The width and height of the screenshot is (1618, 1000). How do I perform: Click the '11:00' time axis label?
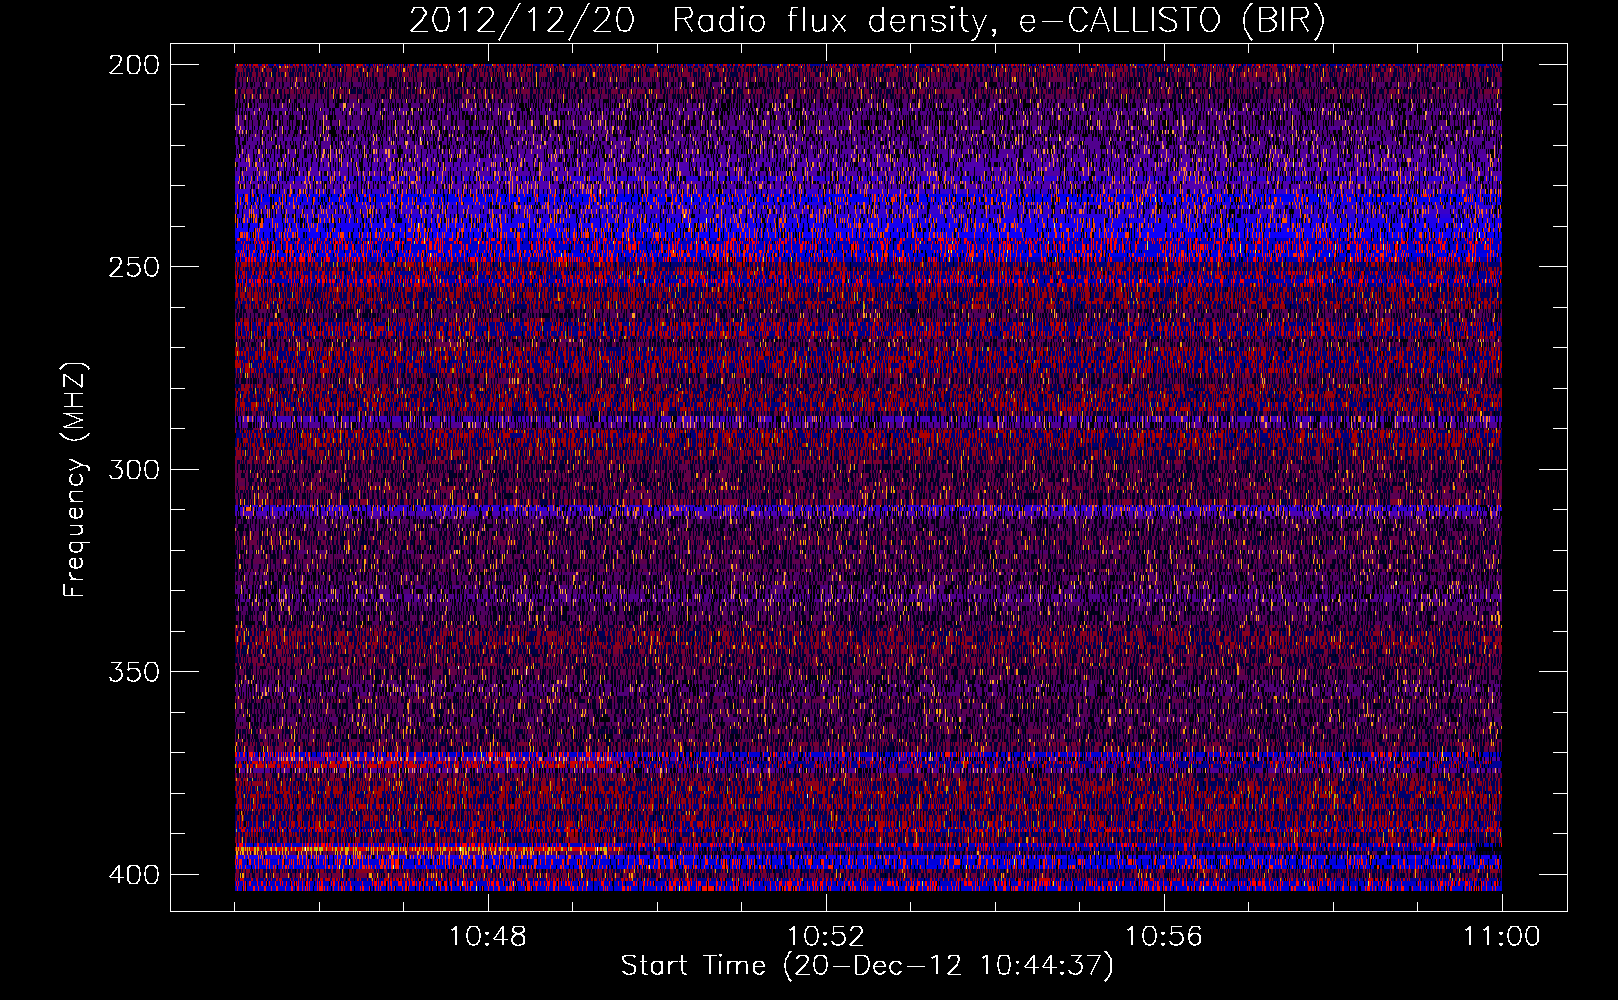point(1501,937)
